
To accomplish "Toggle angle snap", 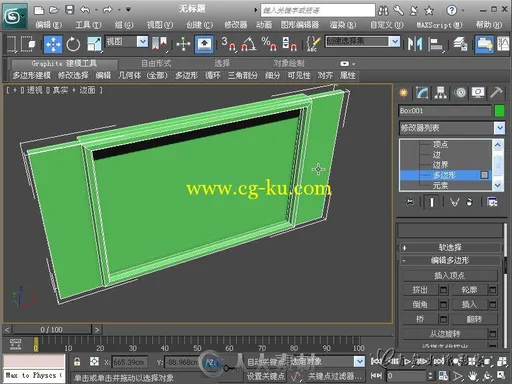I will (249, 44).
